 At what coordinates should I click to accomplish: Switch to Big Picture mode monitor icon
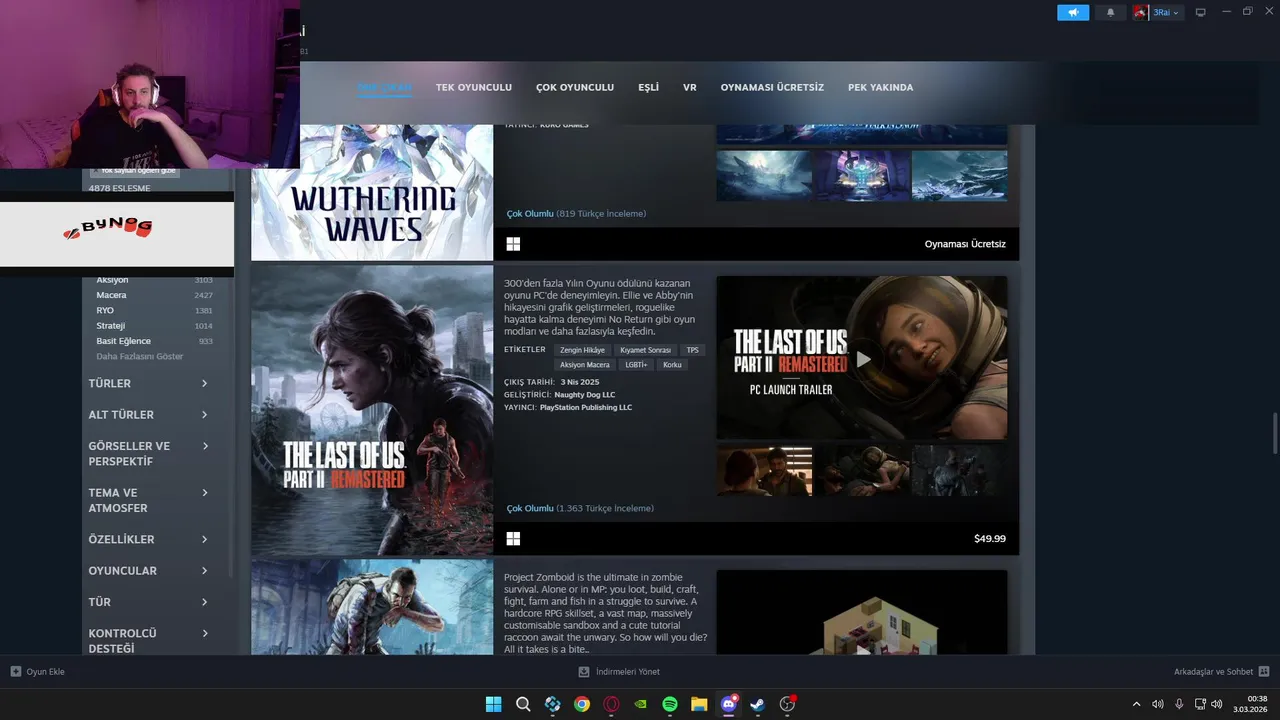[x=1201, y=12]
